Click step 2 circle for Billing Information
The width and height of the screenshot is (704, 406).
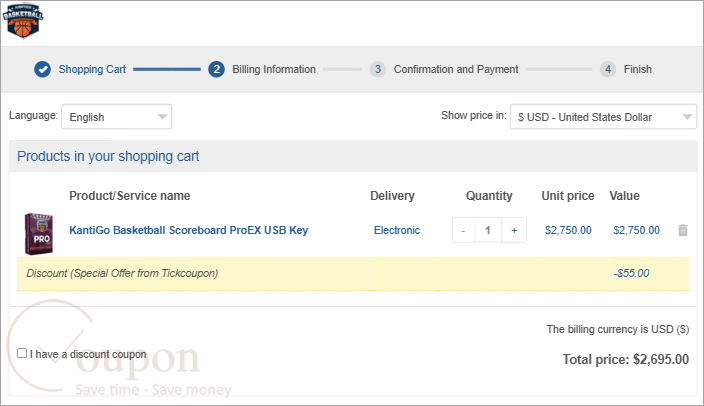(x=216, y=69)
